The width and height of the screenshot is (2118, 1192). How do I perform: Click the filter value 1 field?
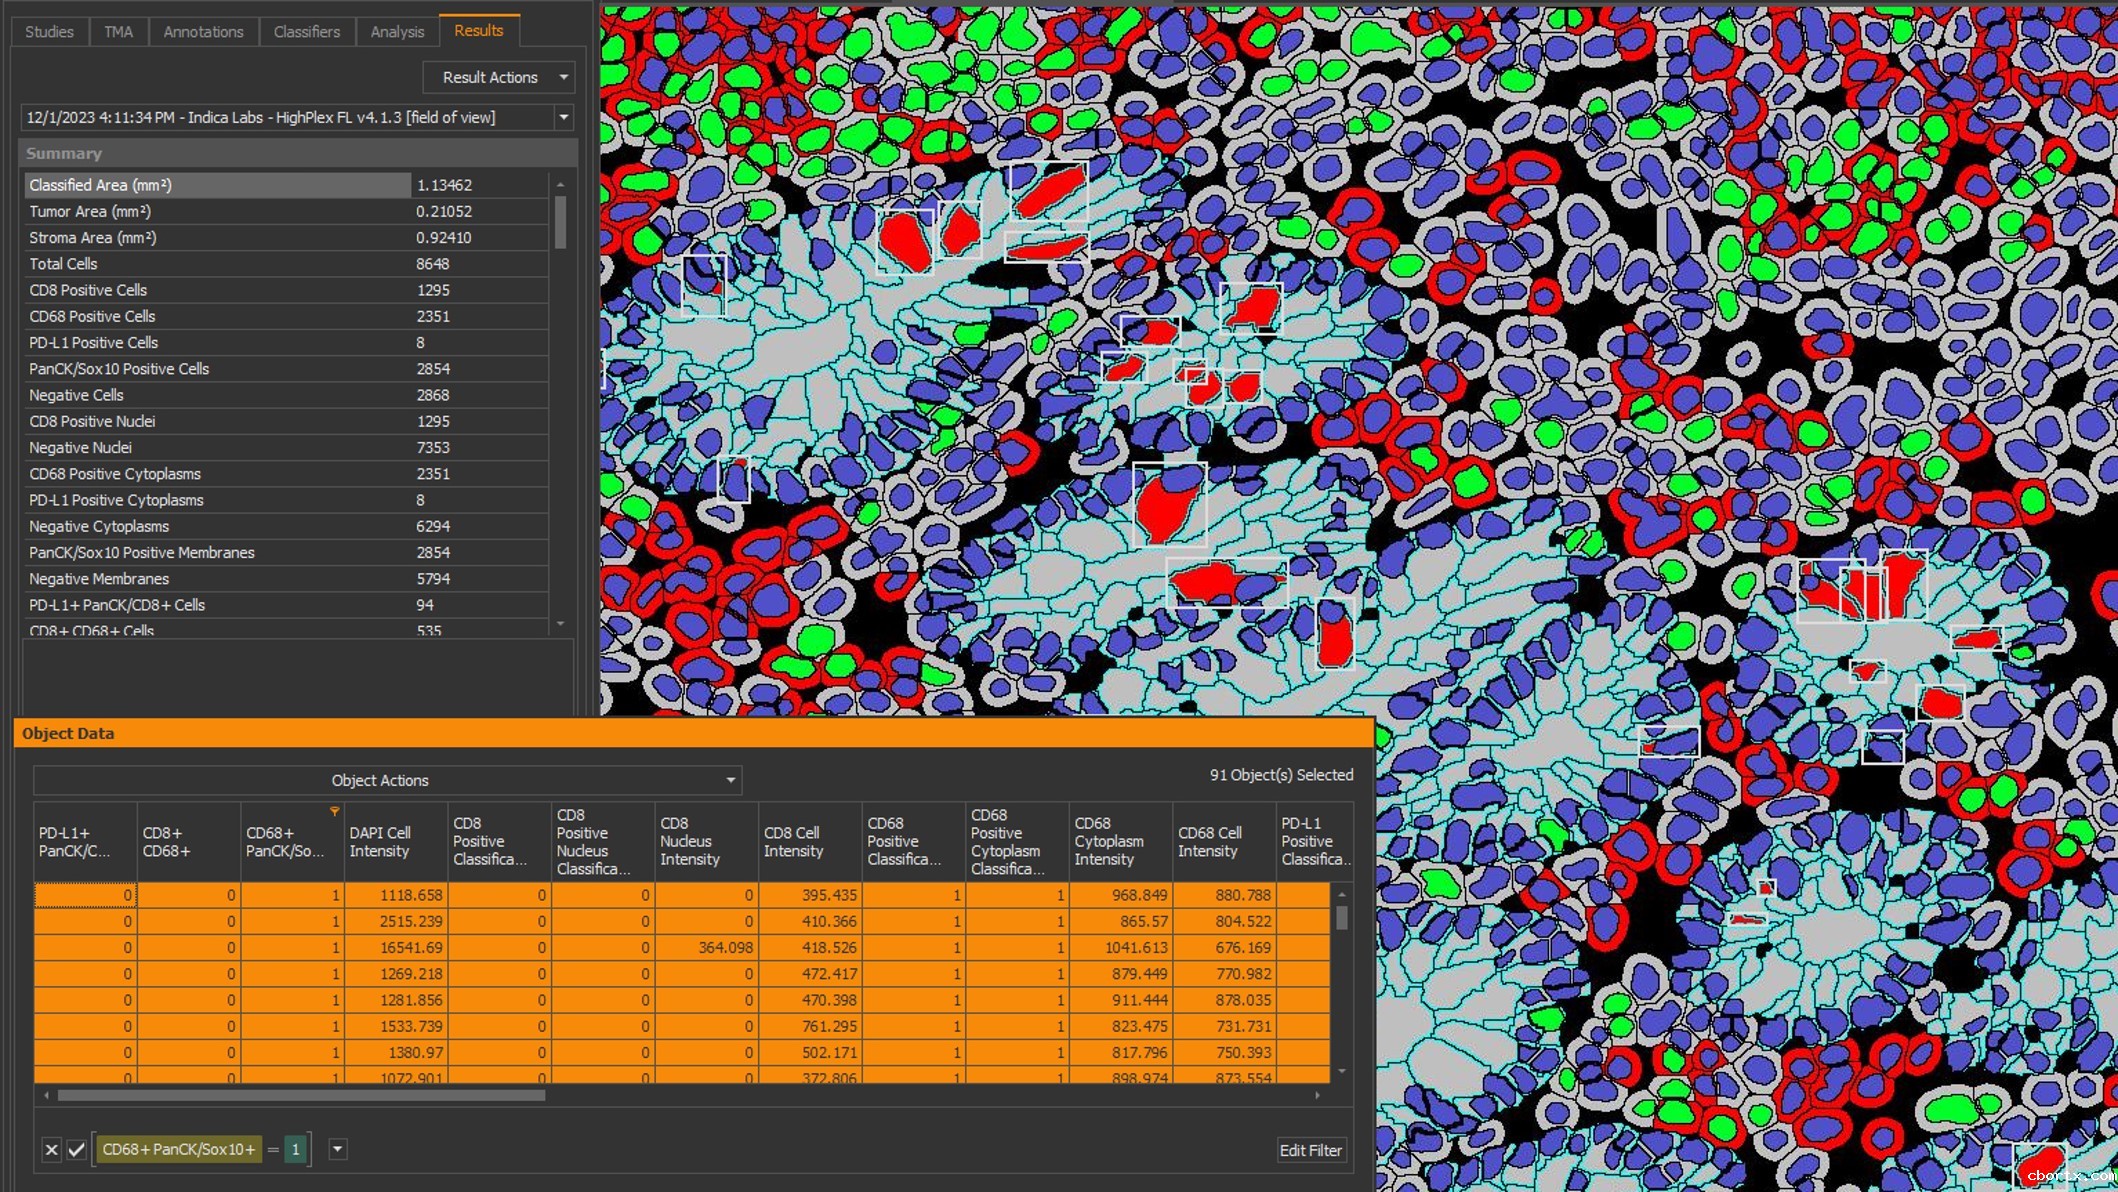pos(295,1149)
